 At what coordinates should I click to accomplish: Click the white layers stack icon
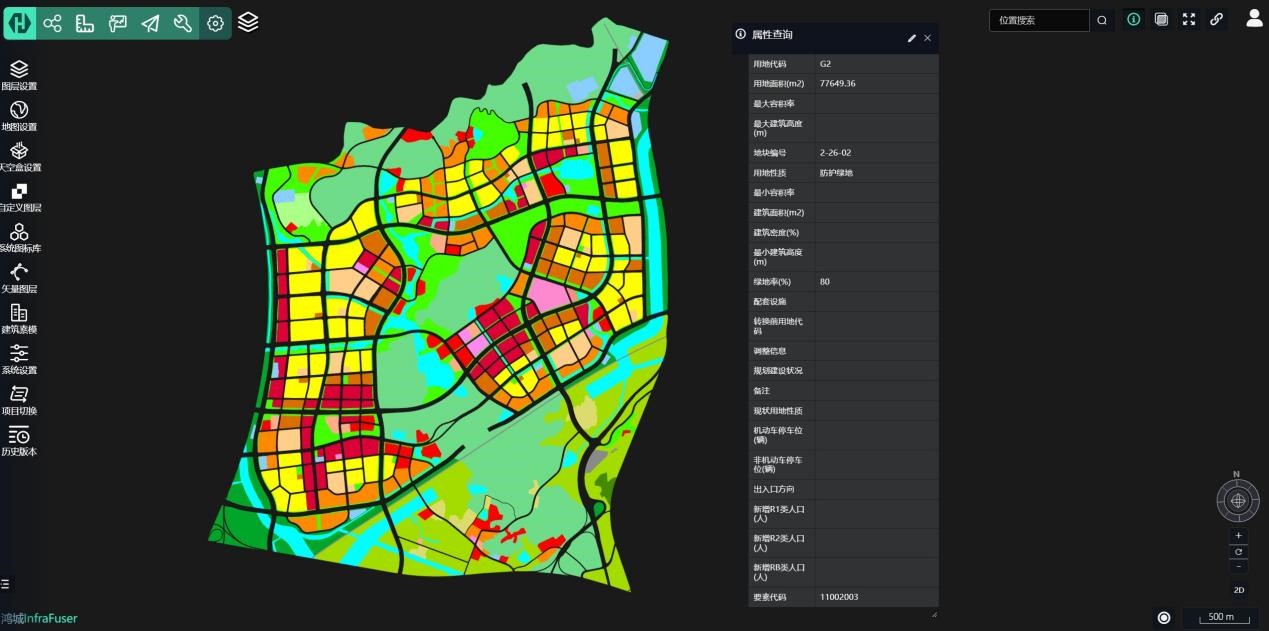point(248,22)
